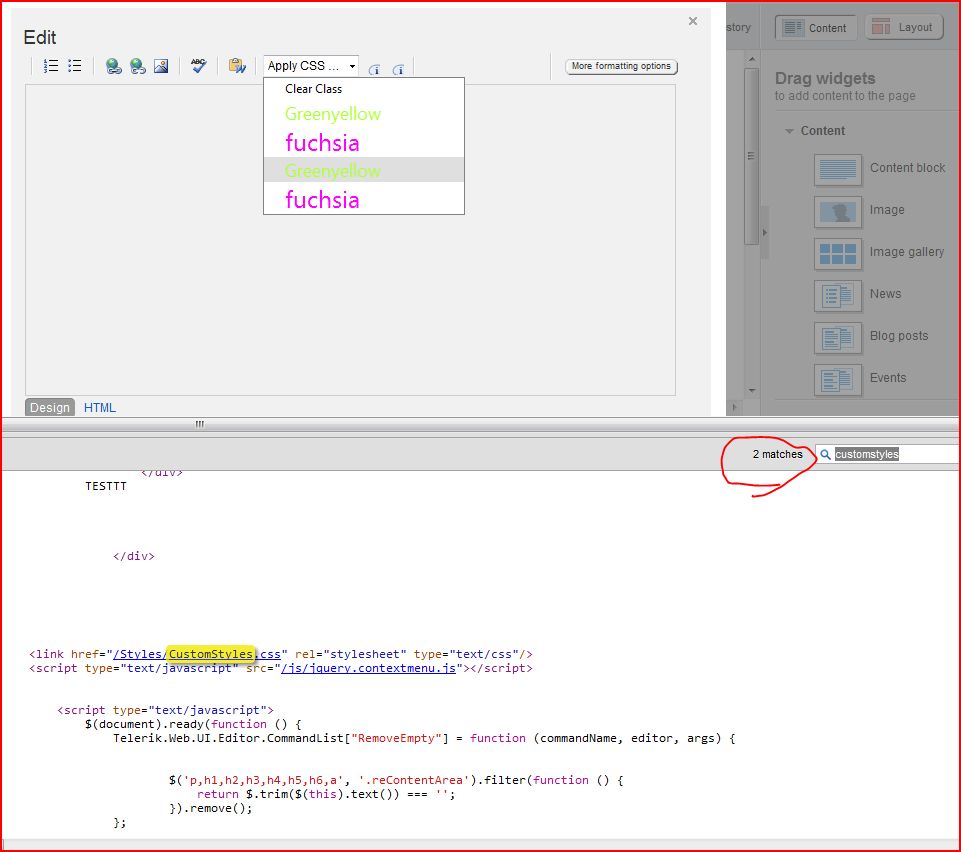Open the insert image tool
Screen dimensions: 961x852
pyautogui.click(x=161, y=66)
